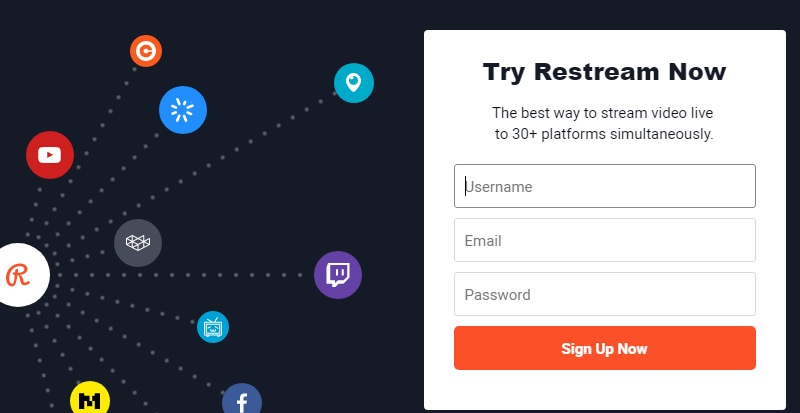Click the '30+ platforms simultaneously' line

604,135
